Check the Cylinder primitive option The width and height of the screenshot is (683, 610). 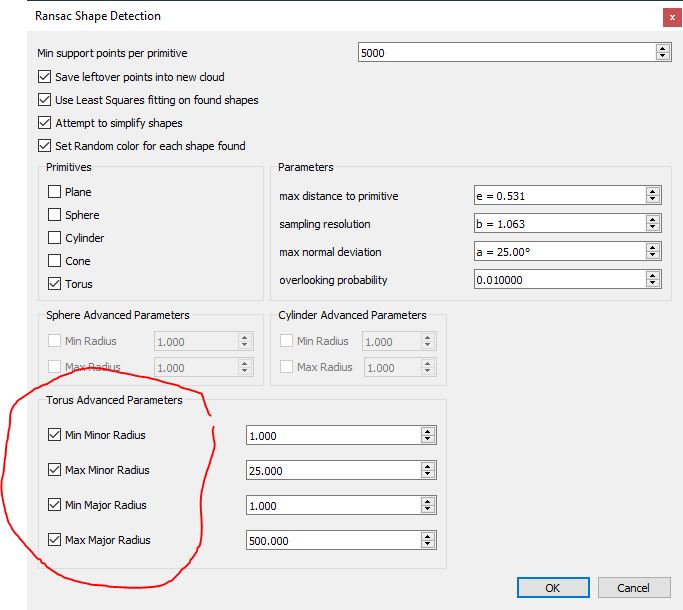coord(54,238)
